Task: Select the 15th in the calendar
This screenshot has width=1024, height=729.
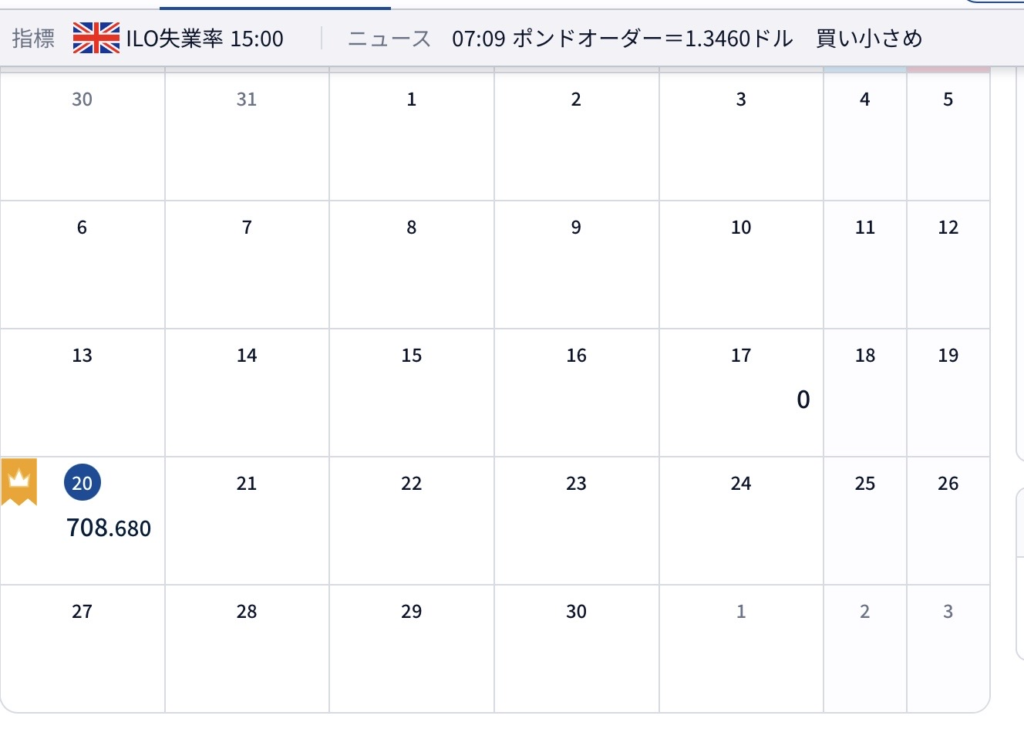Action: tap(411, 391)
